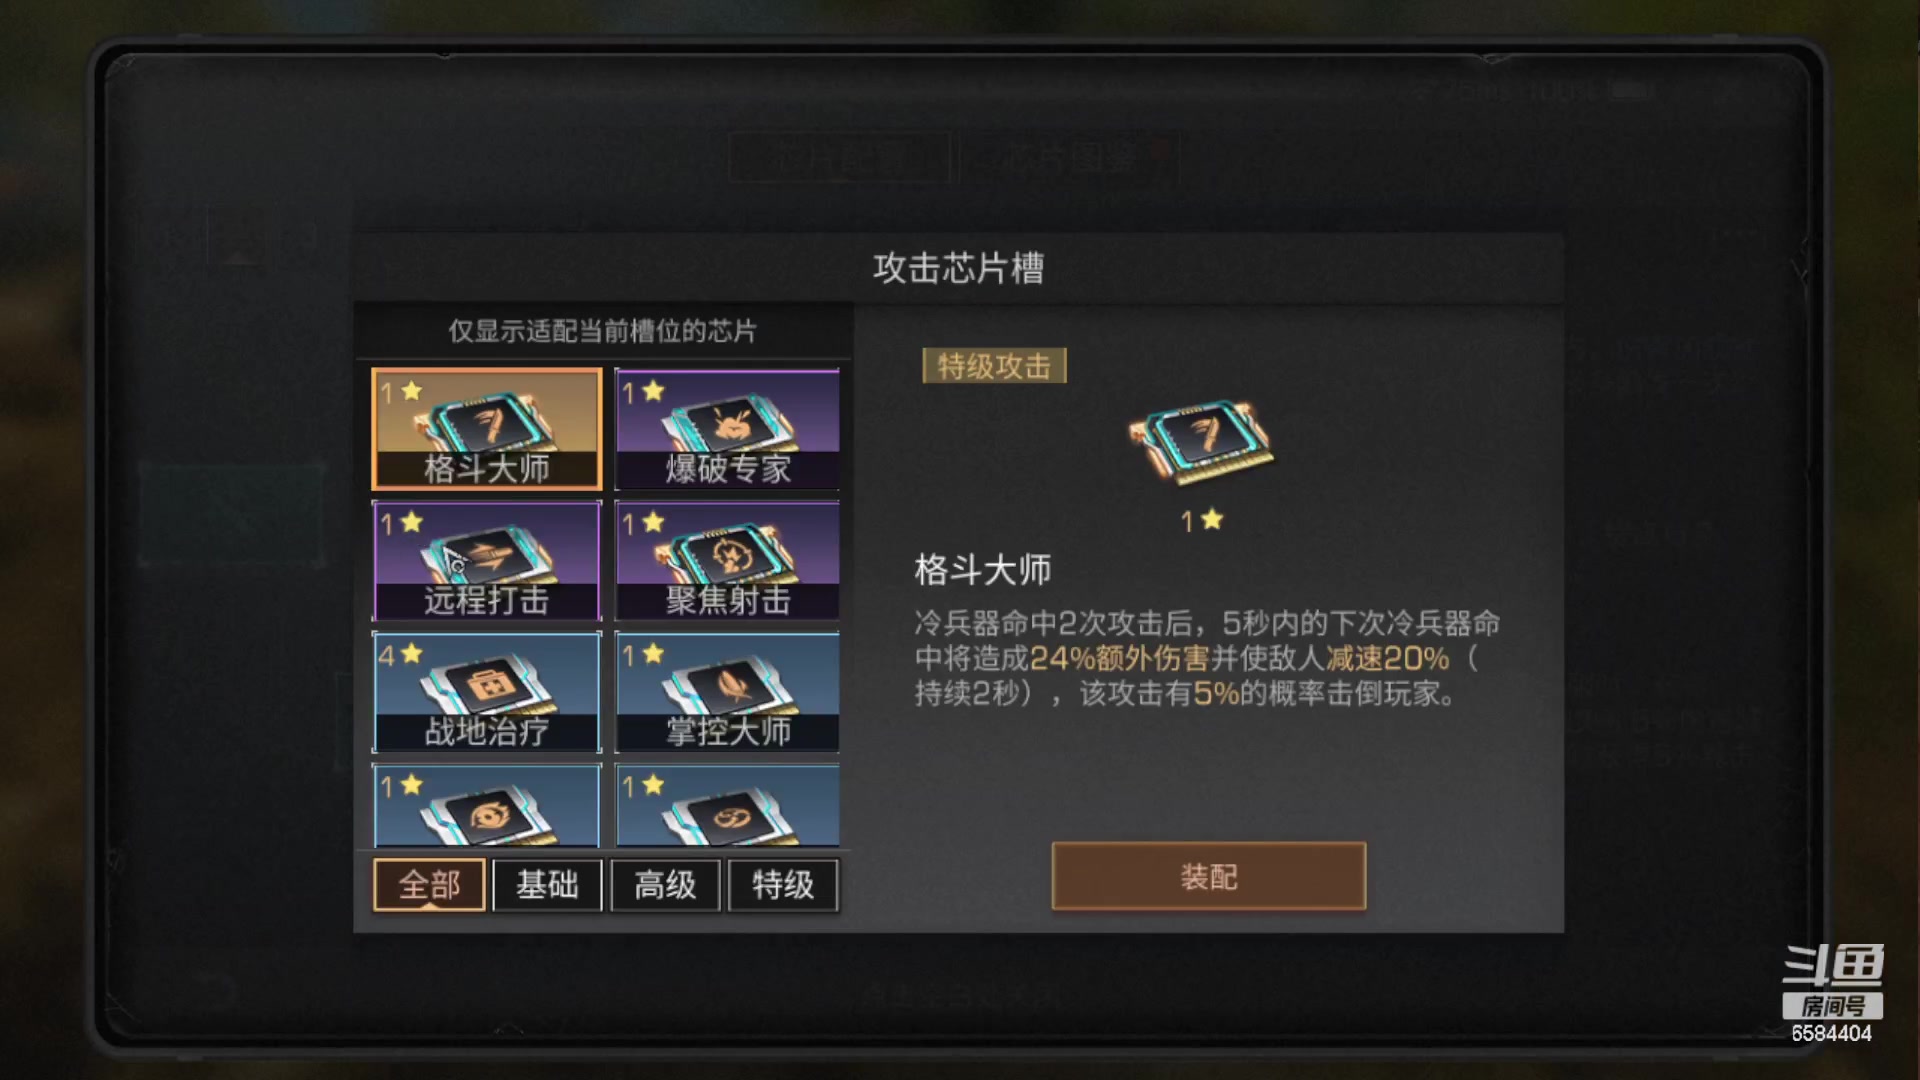
Task: Select the partially visible bottom-left blue chip
Action: [487, 806]
